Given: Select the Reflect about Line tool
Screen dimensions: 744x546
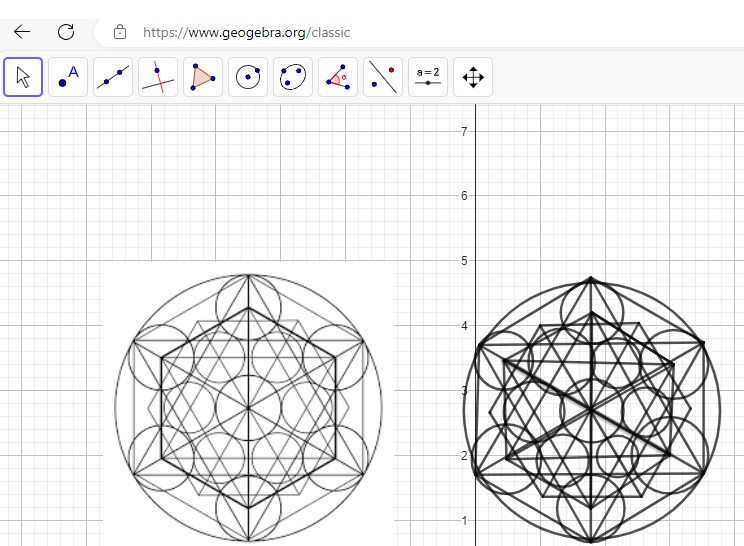Looking at the screenshot, I should pyautogui.click(x=383, y=77).
